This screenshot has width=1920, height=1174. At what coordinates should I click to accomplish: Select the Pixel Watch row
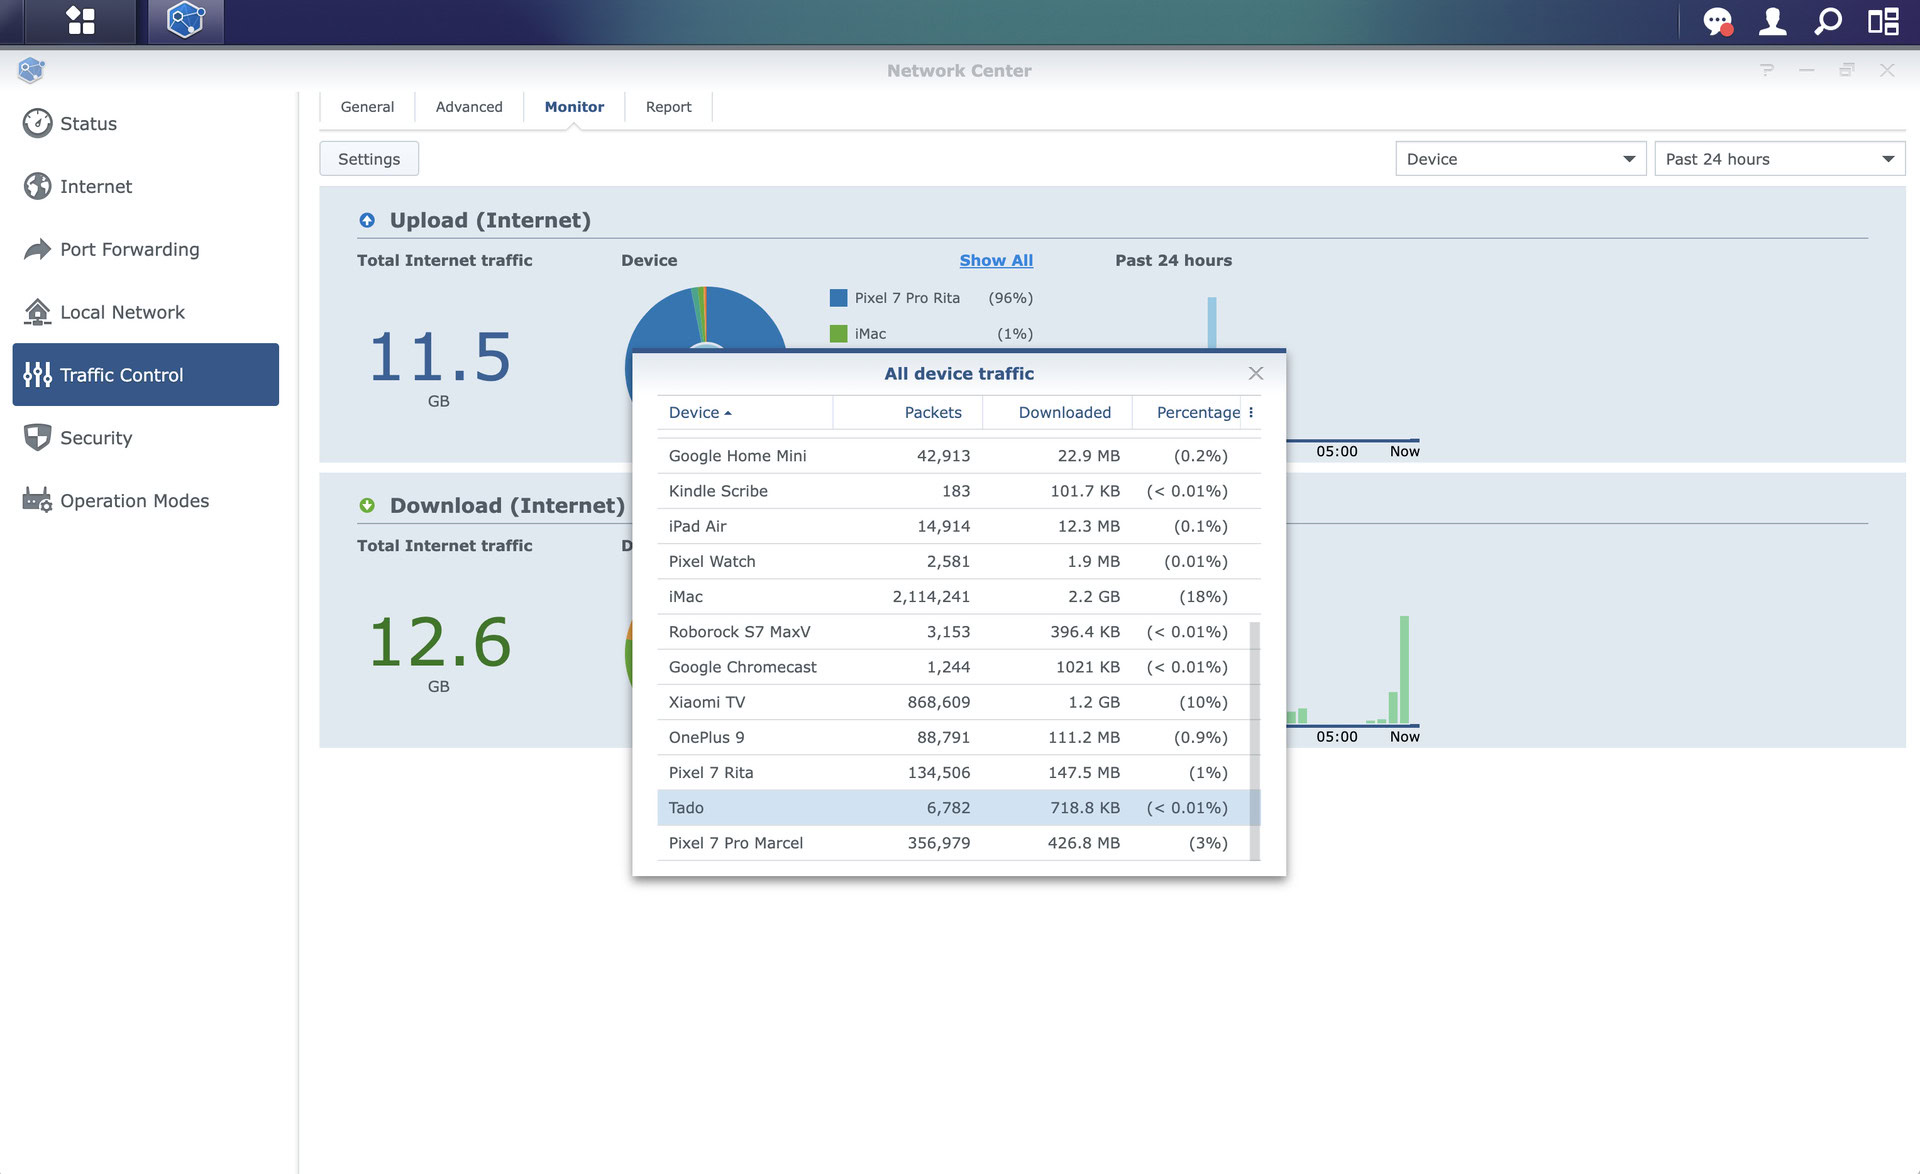[x=958, y=561]
